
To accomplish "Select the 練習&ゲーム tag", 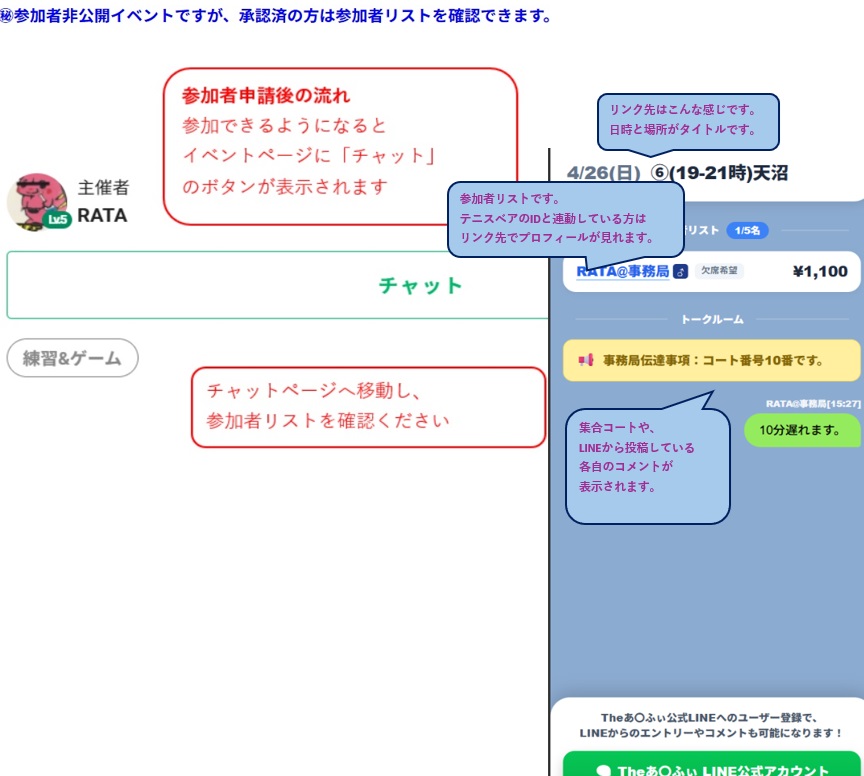I will (72, 358).
